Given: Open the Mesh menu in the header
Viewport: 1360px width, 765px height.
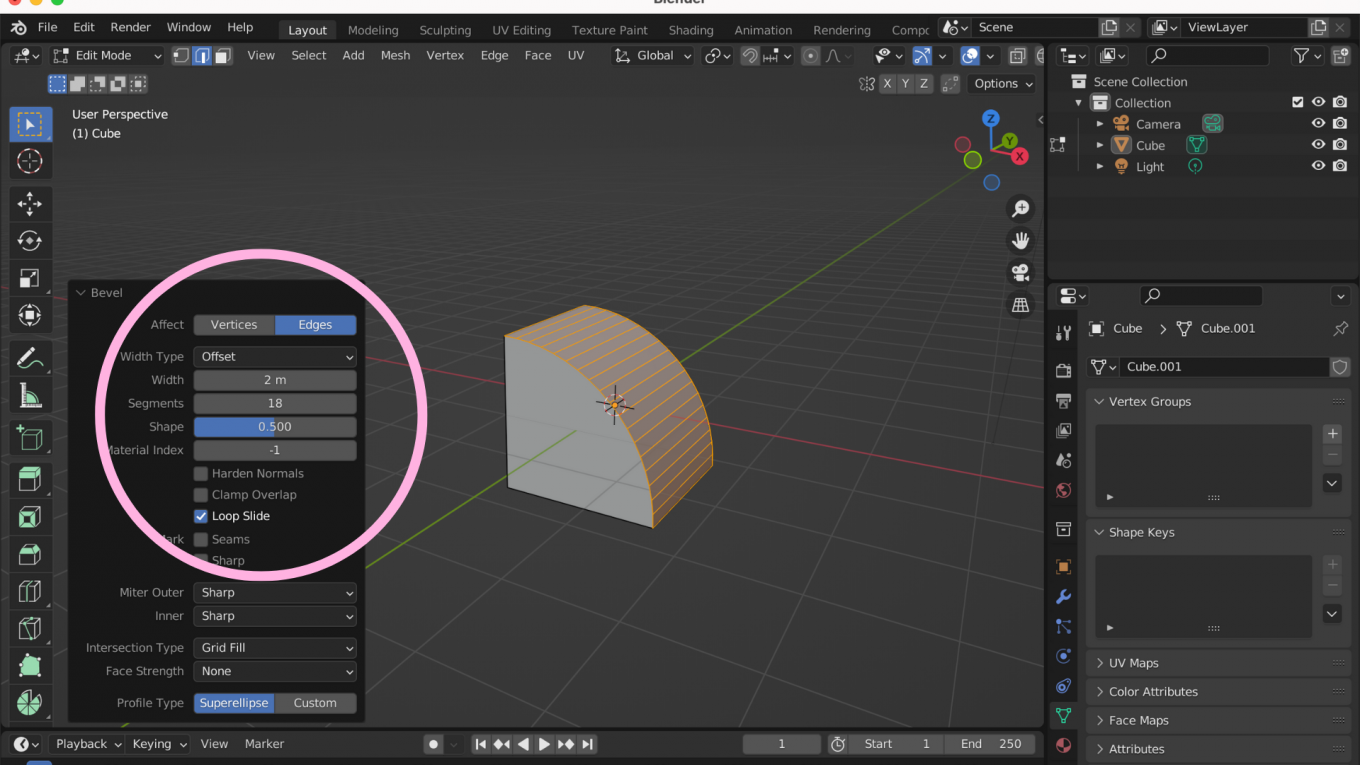Looking at the screenshot, I should point(395,55).
